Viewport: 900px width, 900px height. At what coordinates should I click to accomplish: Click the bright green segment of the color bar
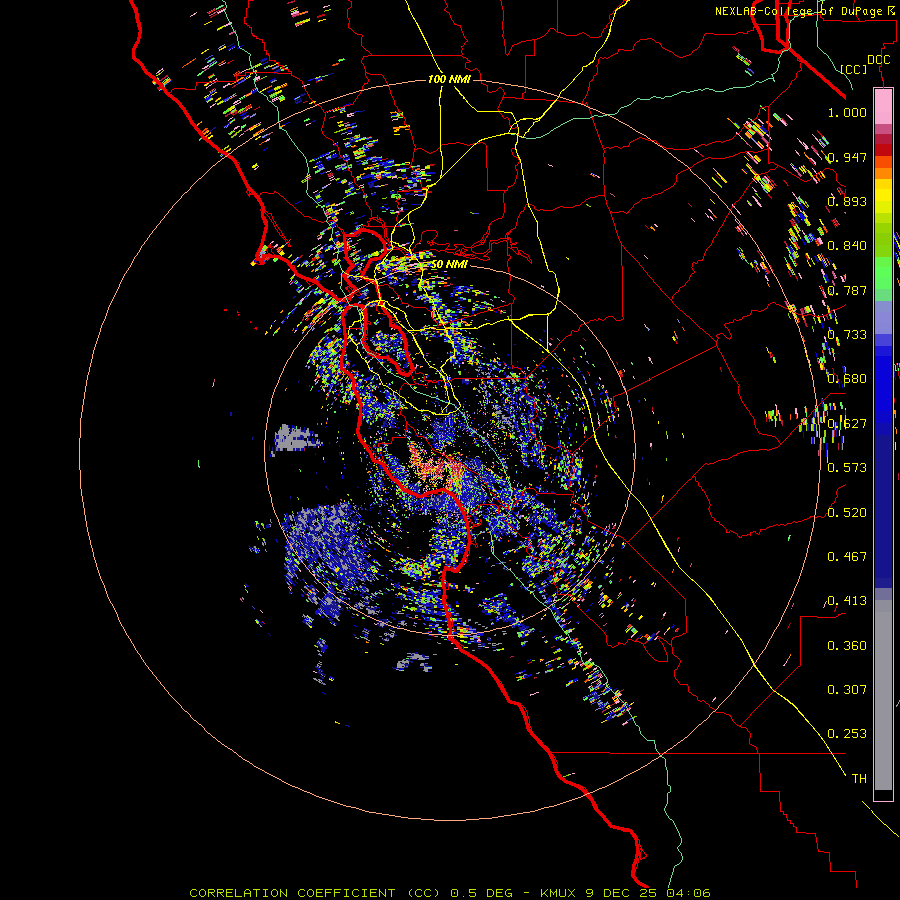point(883,273)
